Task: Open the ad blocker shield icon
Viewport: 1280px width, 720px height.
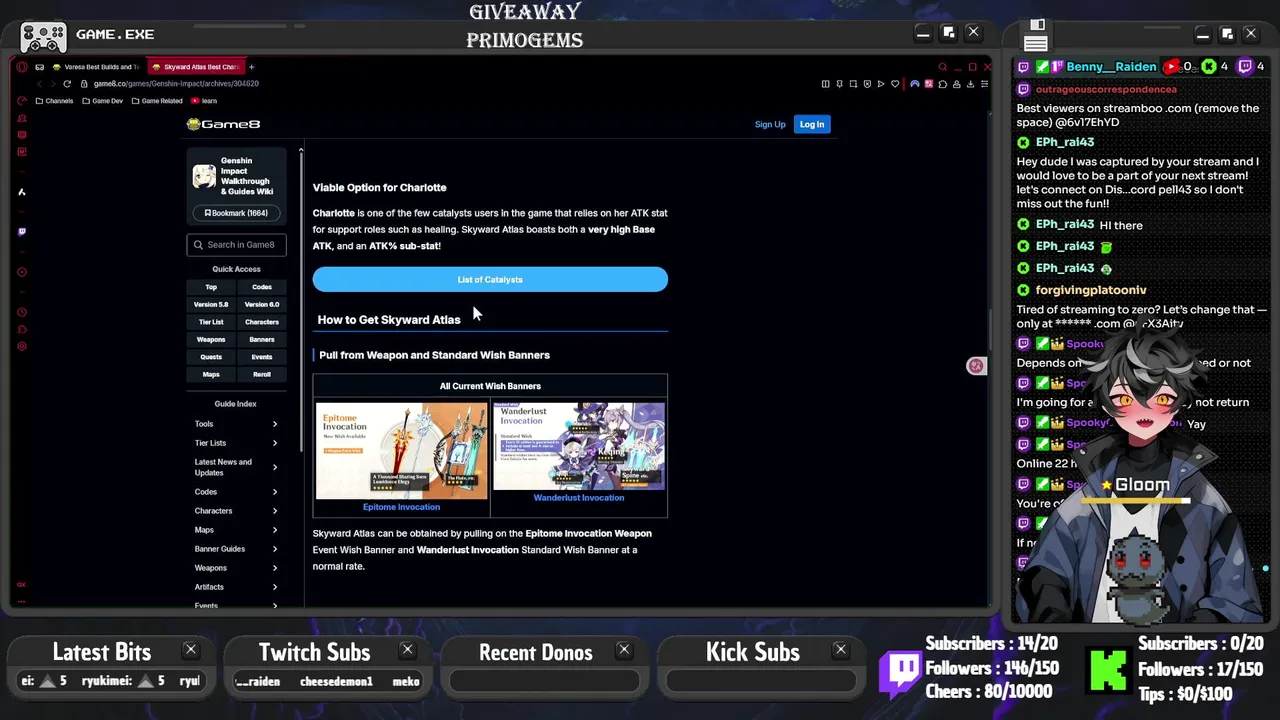Action: [x=867, y=84]
